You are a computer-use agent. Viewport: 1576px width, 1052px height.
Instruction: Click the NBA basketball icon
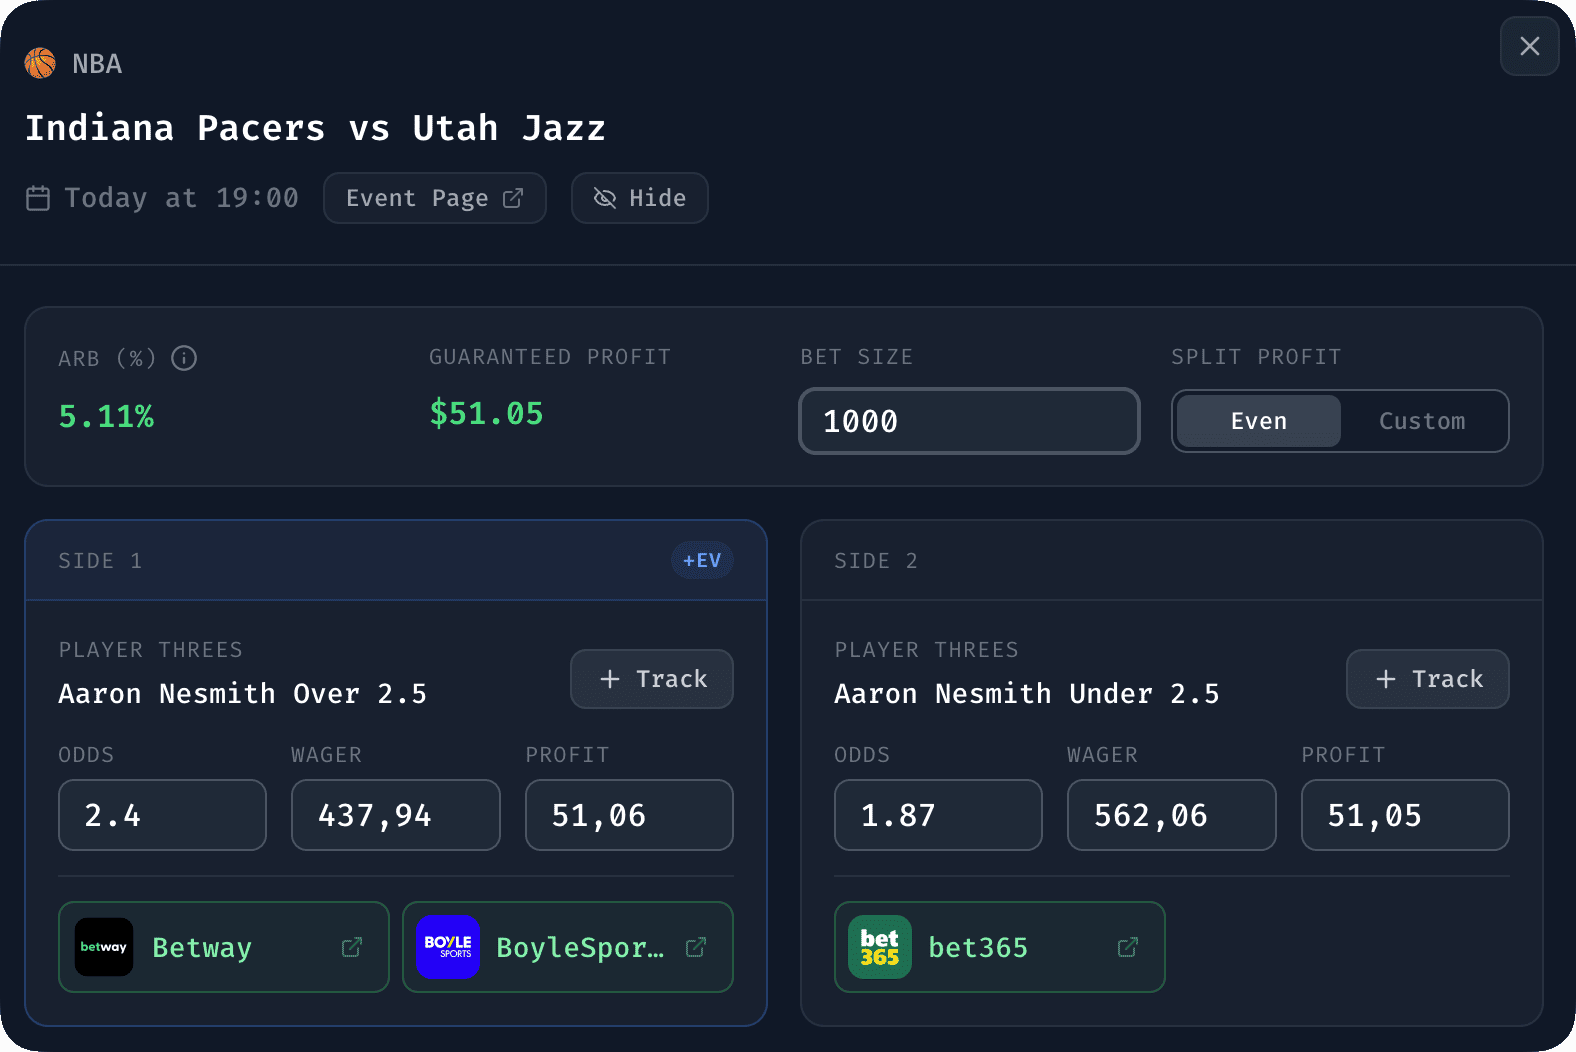pyautogui.click(x=40, y=62)
